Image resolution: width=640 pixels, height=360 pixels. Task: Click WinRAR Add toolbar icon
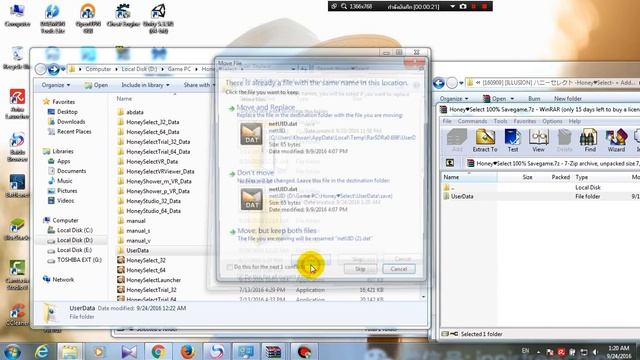[x=457, y=140]
